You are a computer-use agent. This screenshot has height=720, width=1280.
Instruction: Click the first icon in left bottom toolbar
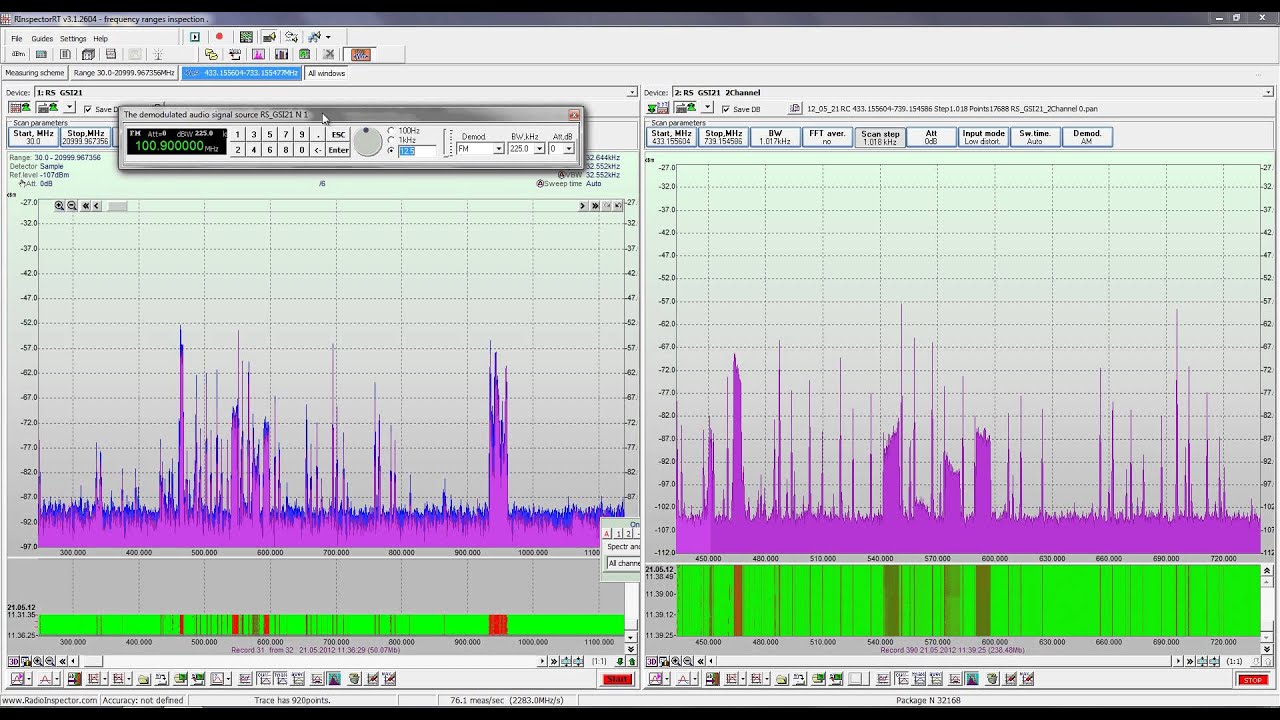tap(18, 679)
